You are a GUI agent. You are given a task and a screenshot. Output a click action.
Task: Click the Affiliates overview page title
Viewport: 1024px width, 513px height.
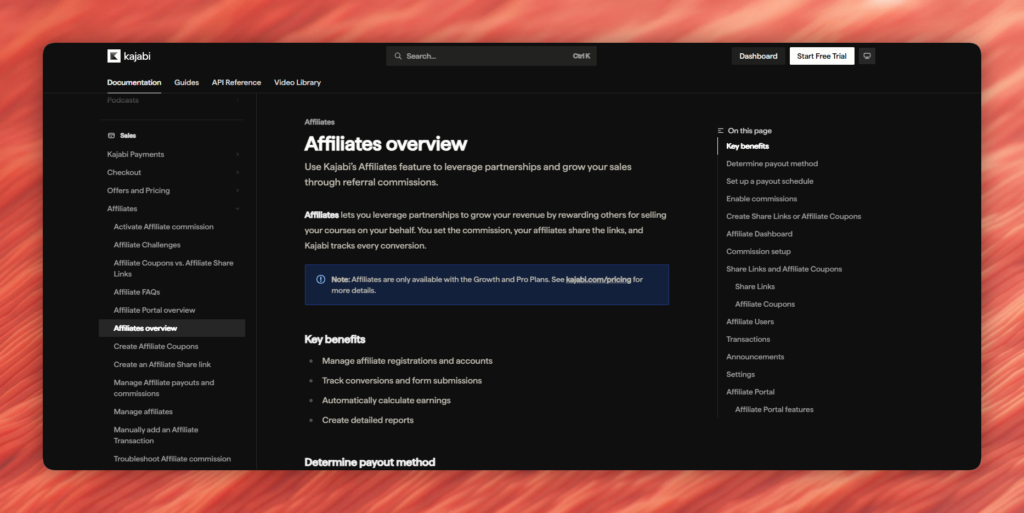[x=386, y=144]
